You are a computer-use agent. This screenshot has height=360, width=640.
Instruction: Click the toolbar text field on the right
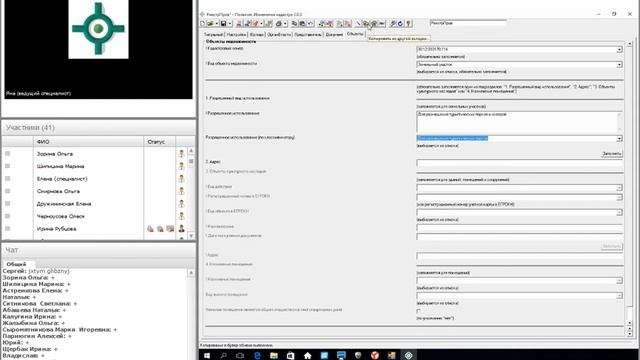(x=468, y=23)
